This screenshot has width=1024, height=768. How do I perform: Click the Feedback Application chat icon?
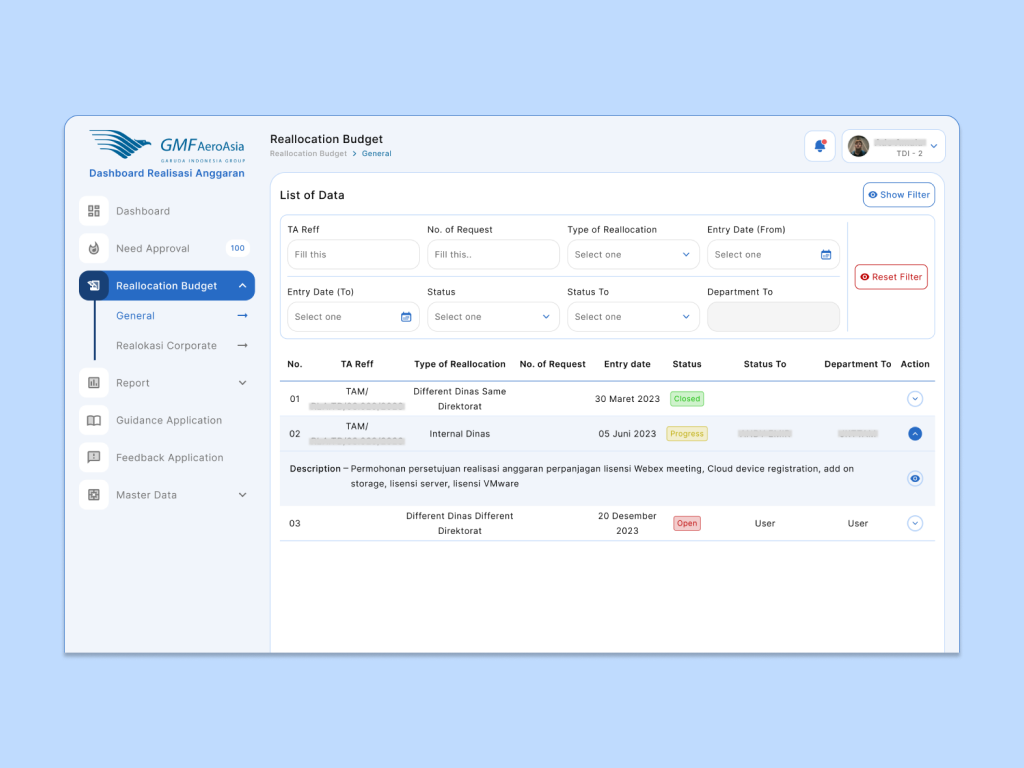[94, 457]
